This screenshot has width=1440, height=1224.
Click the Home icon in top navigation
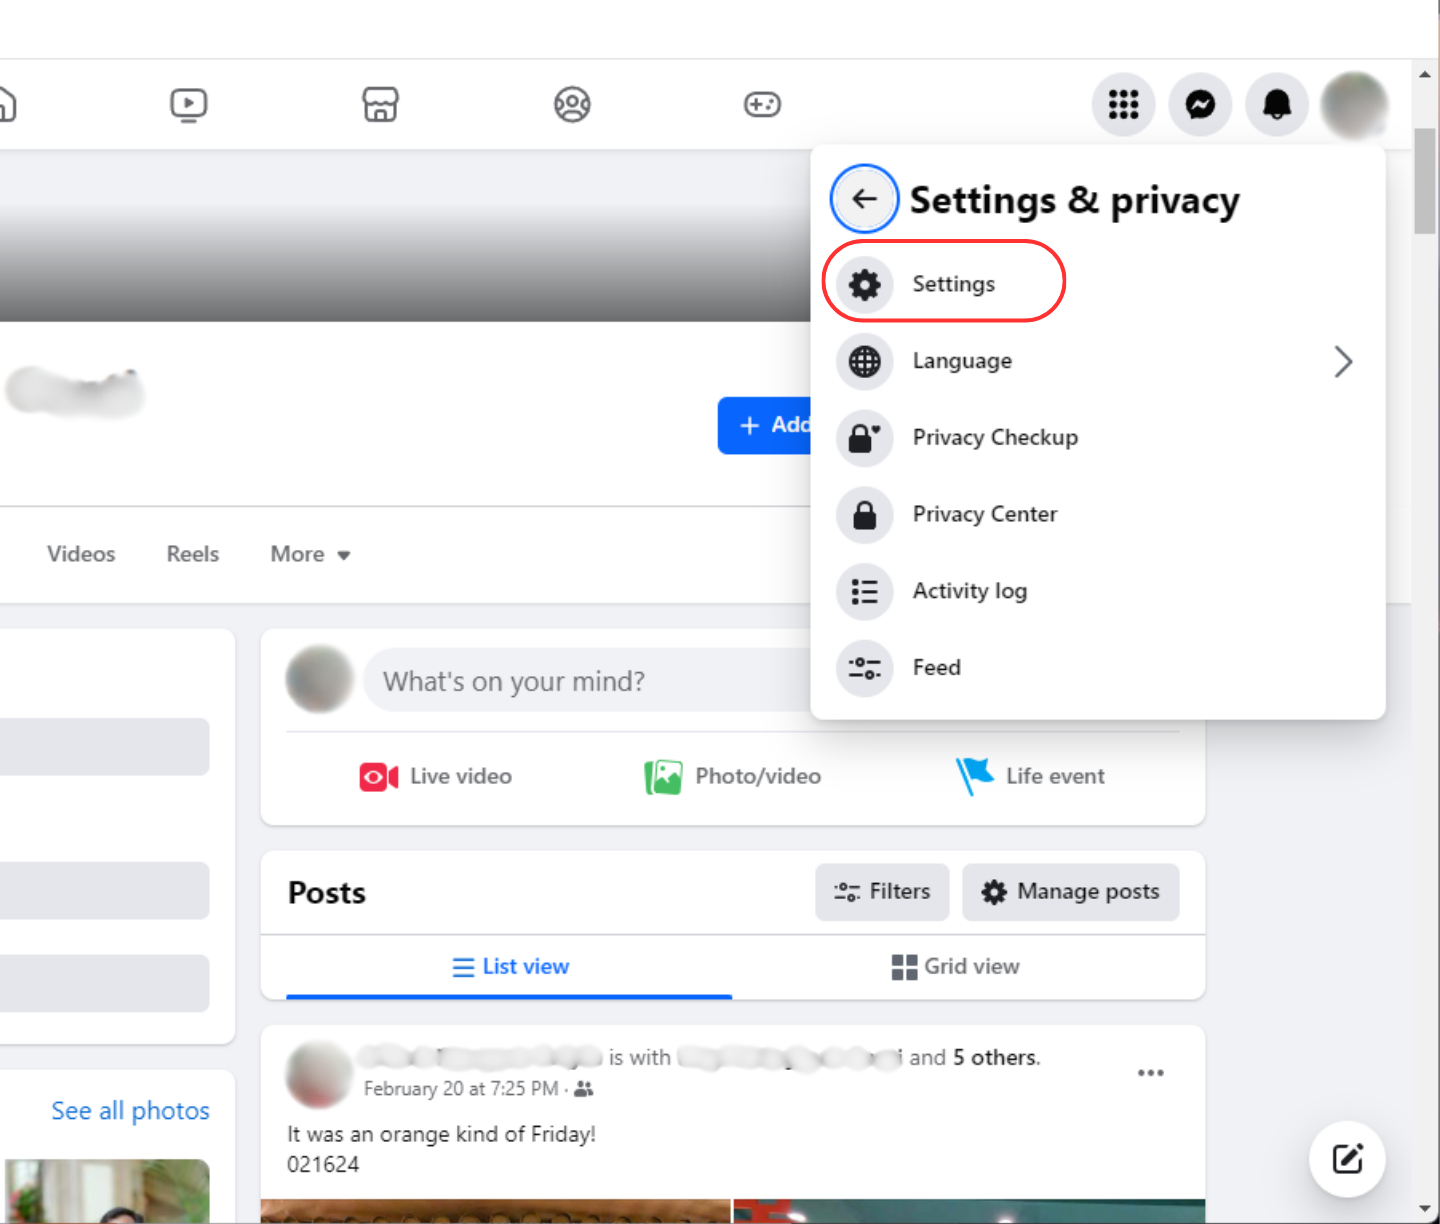[6, 104]
